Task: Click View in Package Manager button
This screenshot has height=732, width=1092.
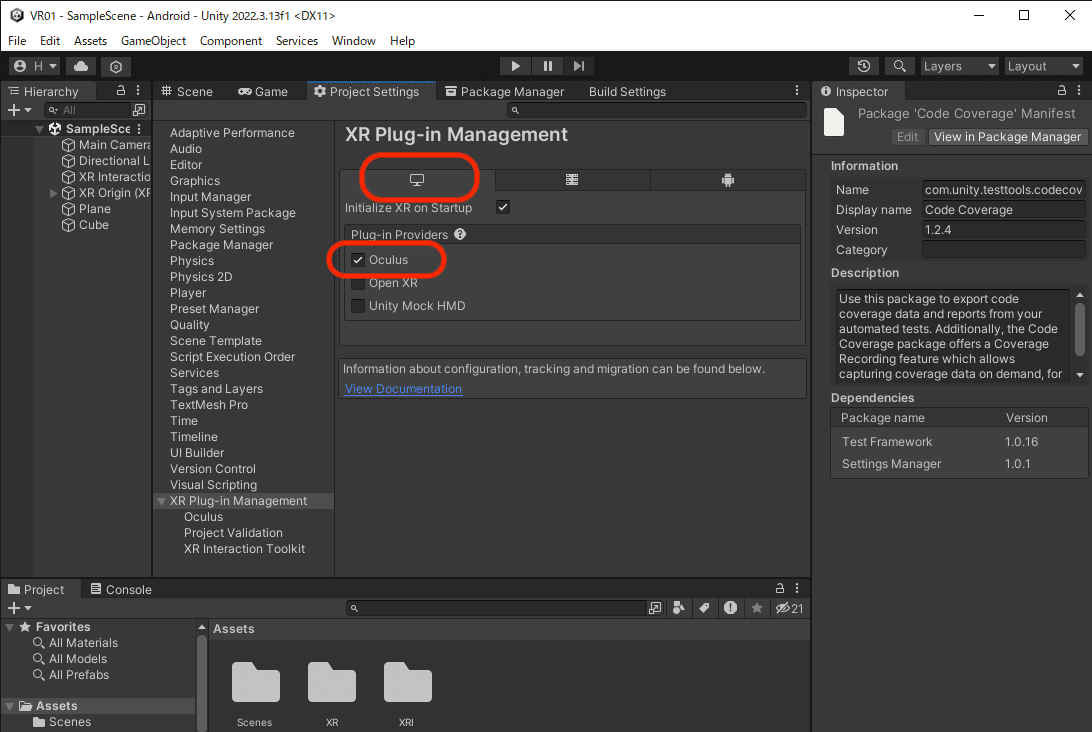Action: pyautogui.click(x=1007, y=137)
